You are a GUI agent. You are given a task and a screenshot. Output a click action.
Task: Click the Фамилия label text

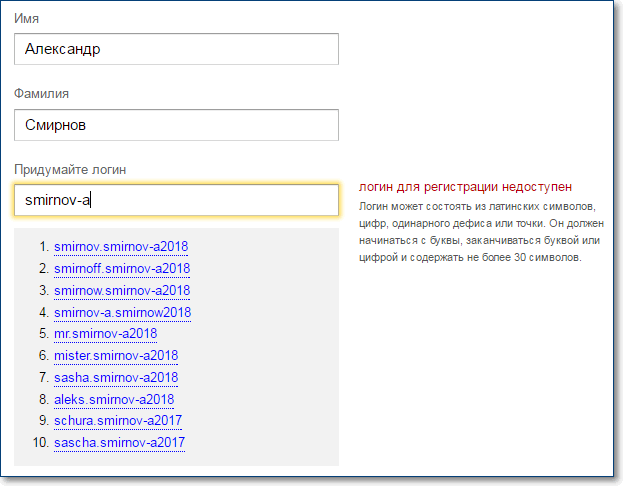pos(41,94)
